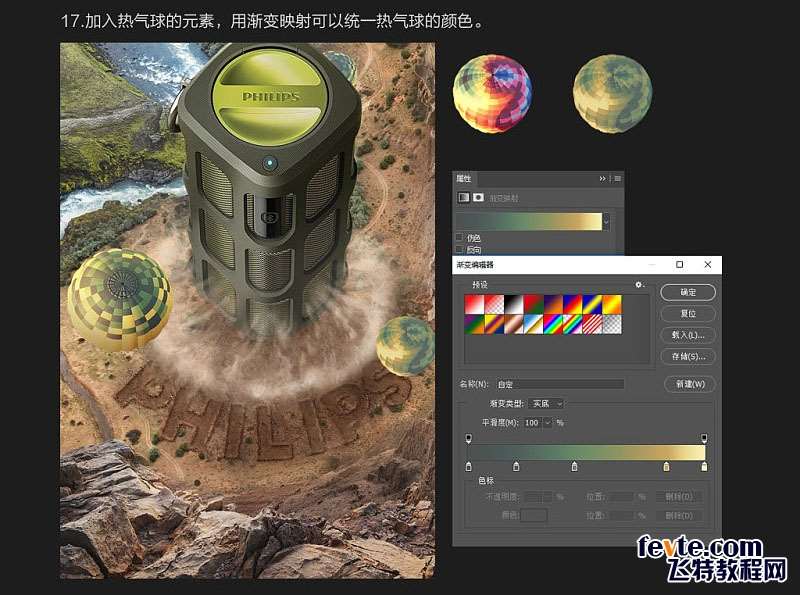800x595 pixels.
Task: Choose the last checkerboard transparent preset
Action: coord(612,325)
